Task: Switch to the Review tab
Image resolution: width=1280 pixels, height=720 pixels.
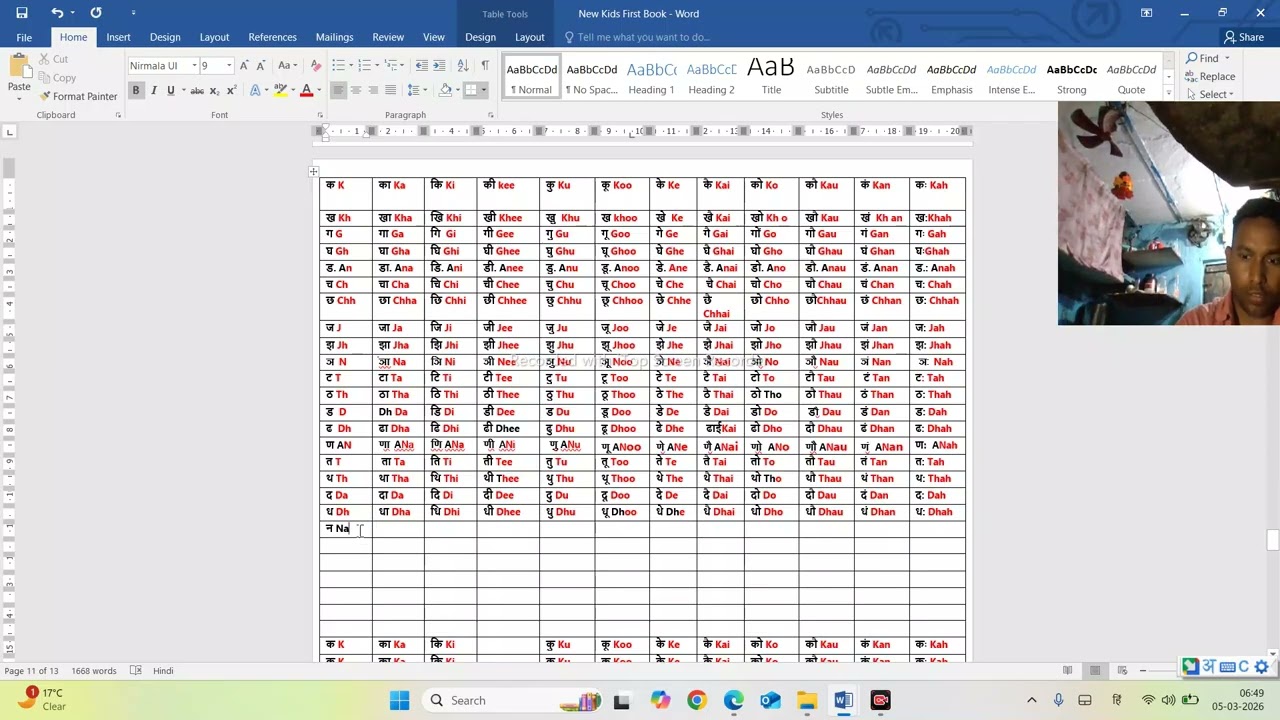Action: coord(388,37)
